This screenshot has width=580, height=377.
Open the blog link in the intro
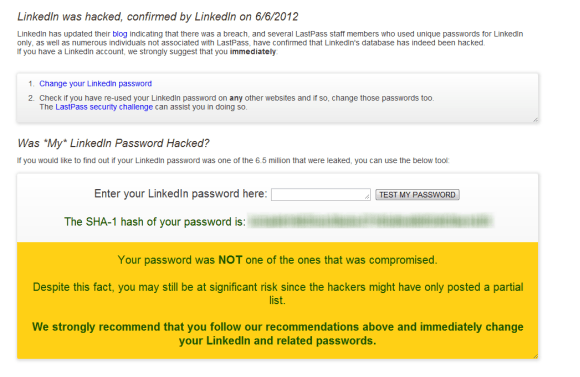click(119, 34)
